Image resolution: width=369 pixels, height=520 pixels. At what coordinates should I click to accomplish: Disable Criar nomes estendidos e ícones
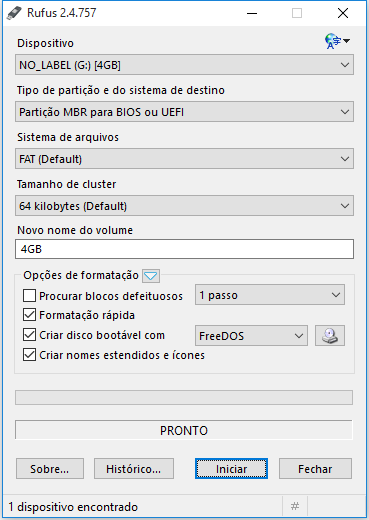pyautogui.click(x=29, y=355)
